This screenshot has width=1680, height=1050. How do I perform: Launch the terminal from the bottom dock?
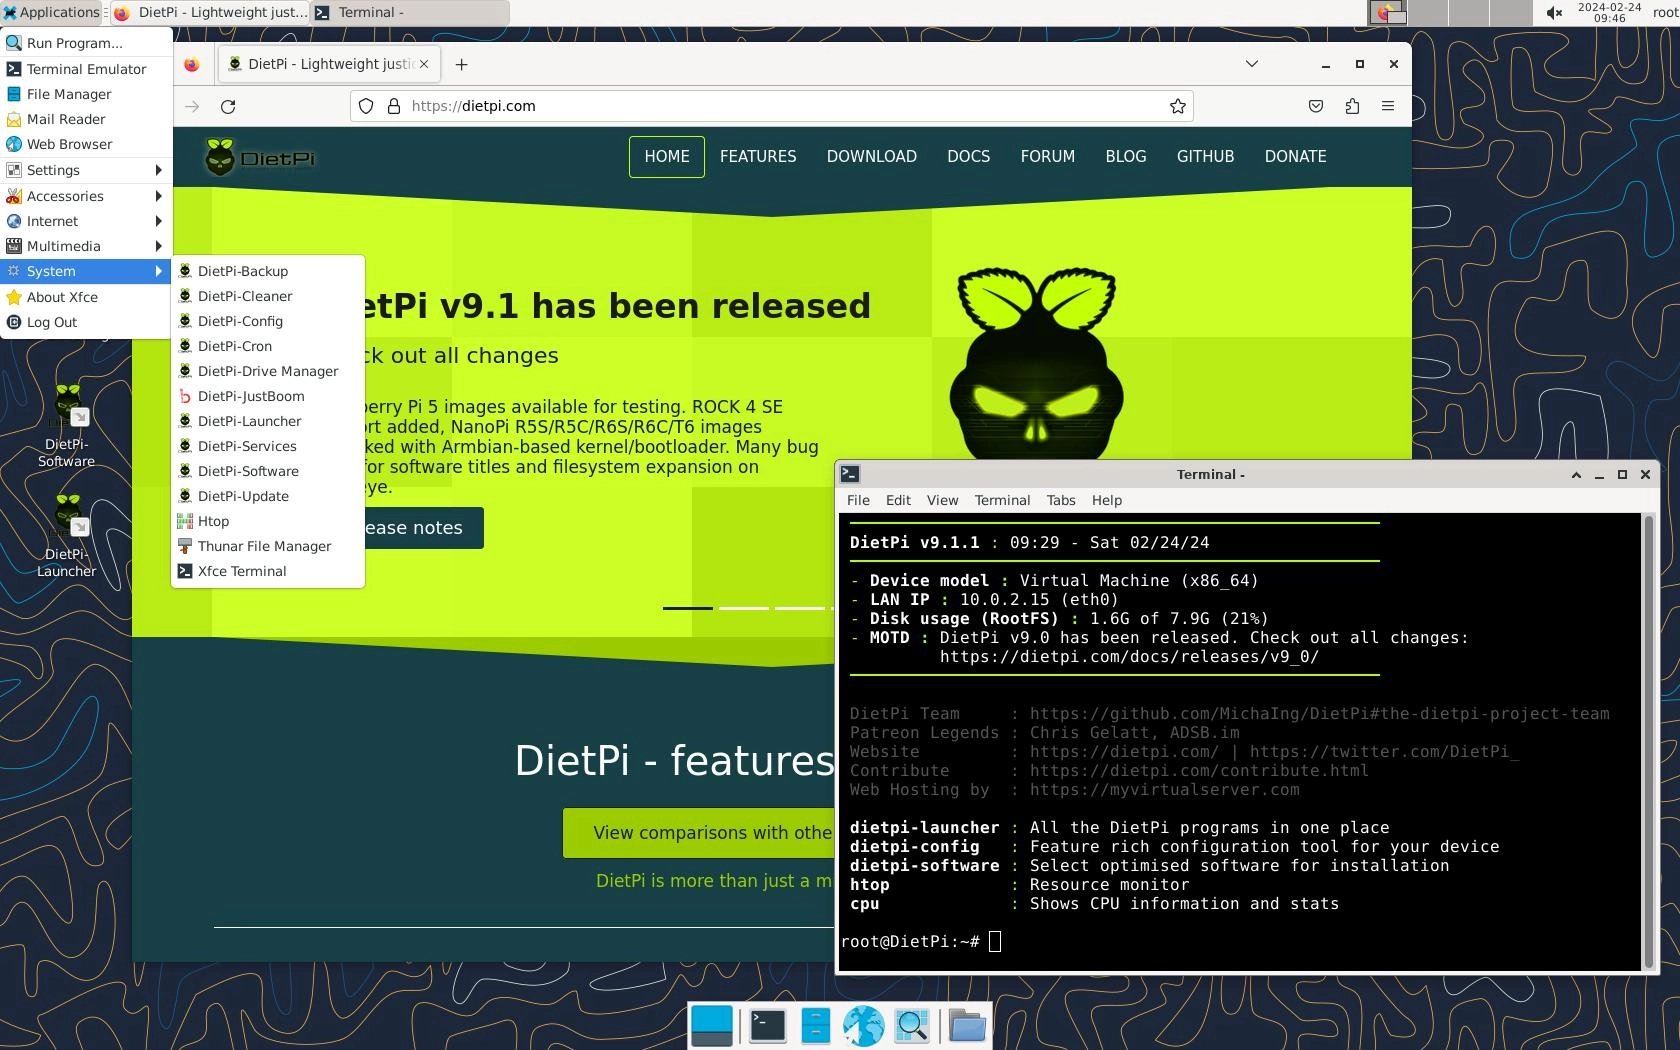(x=767, y=1026)
